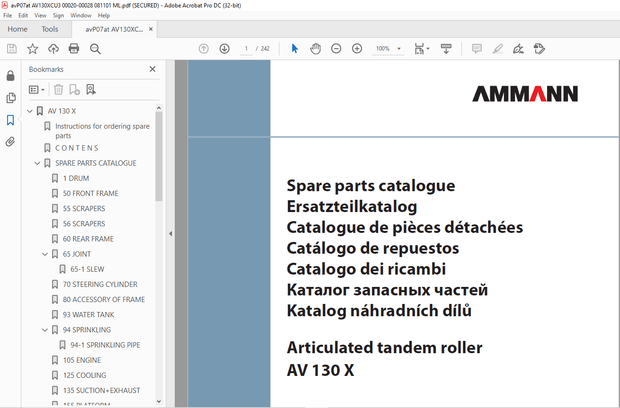Screen dimensions: 620x408
Task: Open the 65-1 SLEW bookmark
Action: [87, 269]
